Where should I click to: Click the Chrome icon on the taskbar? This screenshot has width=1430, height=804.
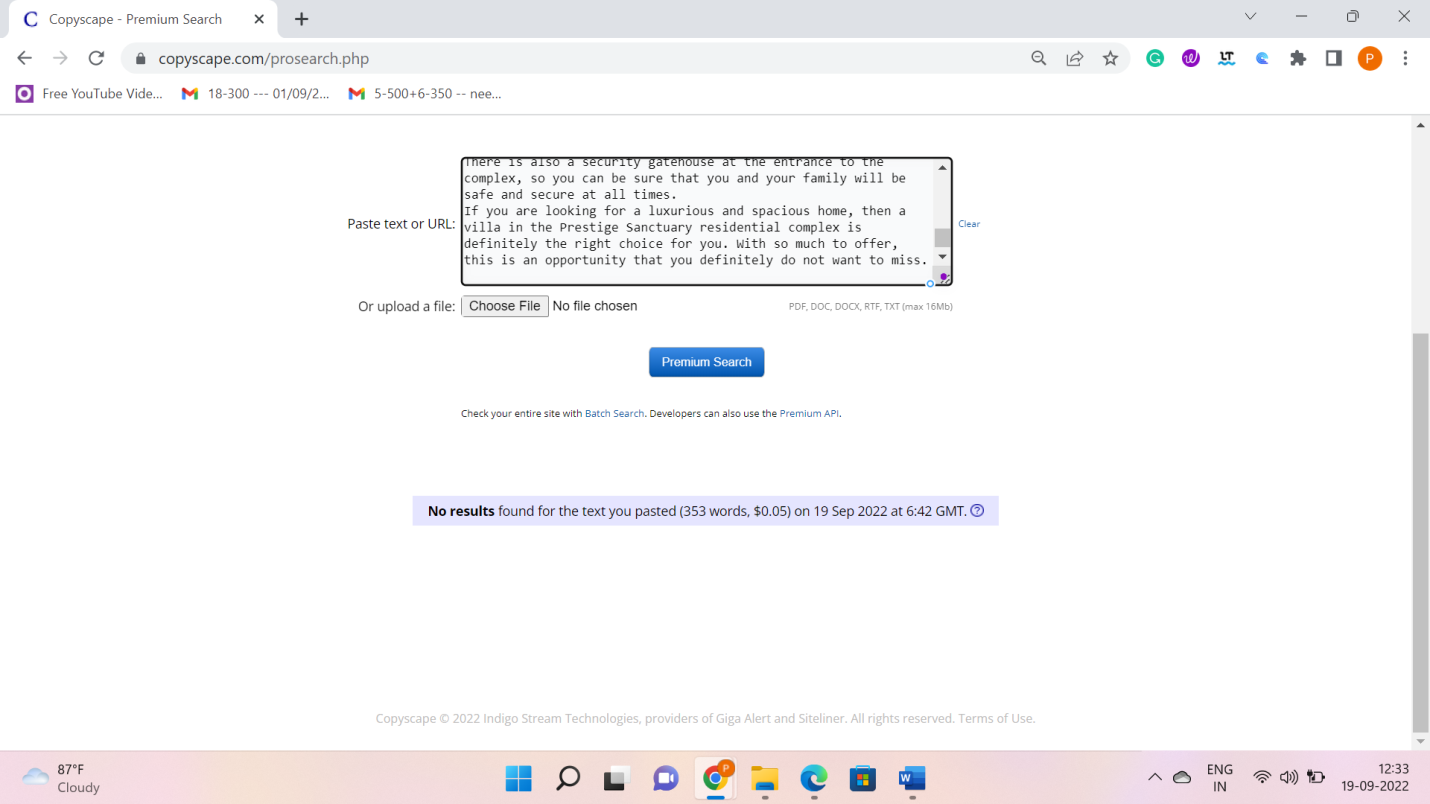coord(716,777)
